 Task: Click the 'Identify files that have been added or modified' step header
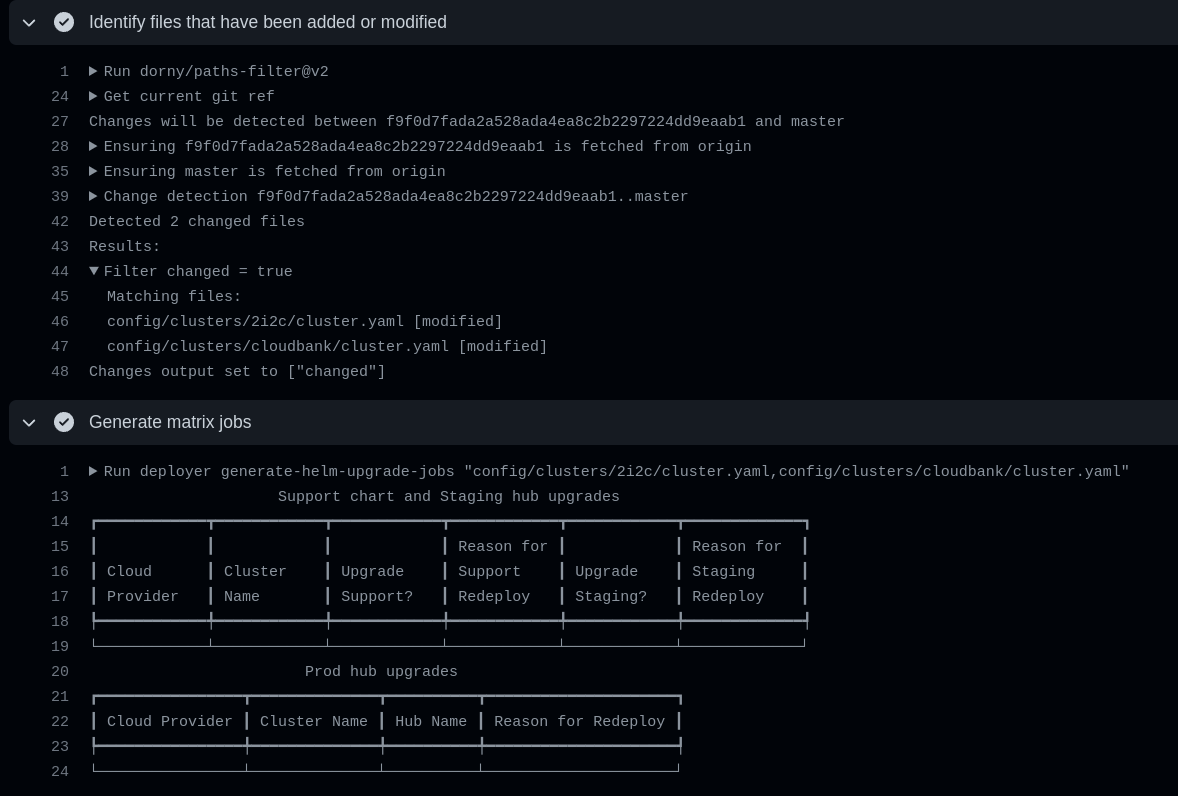click(x=268, y=22)
